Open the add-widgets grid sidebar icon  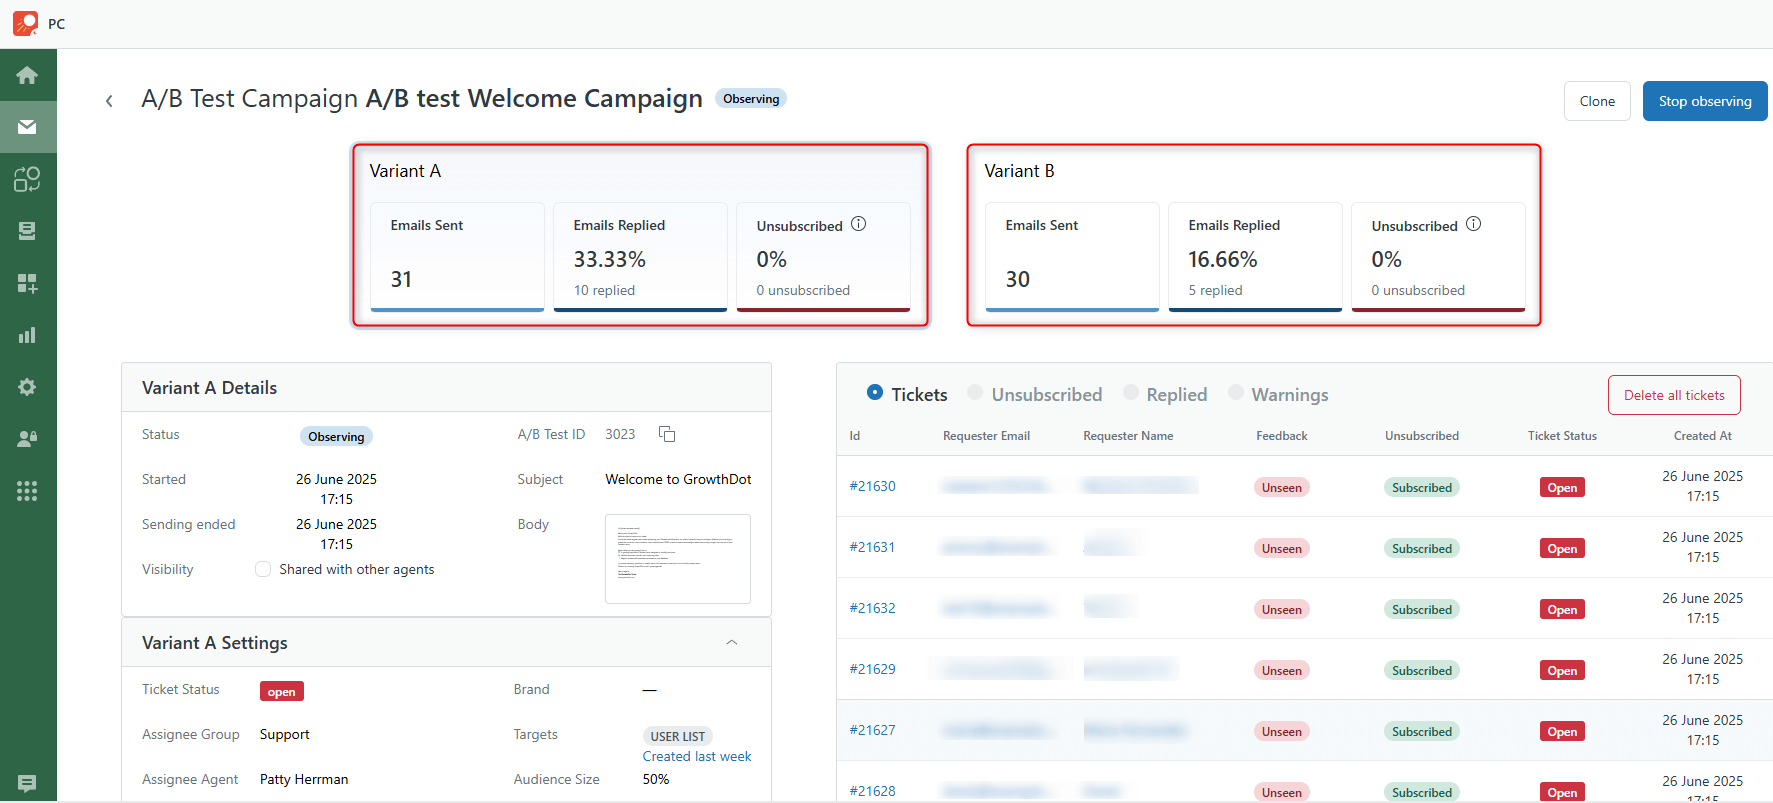coord(27,283)
